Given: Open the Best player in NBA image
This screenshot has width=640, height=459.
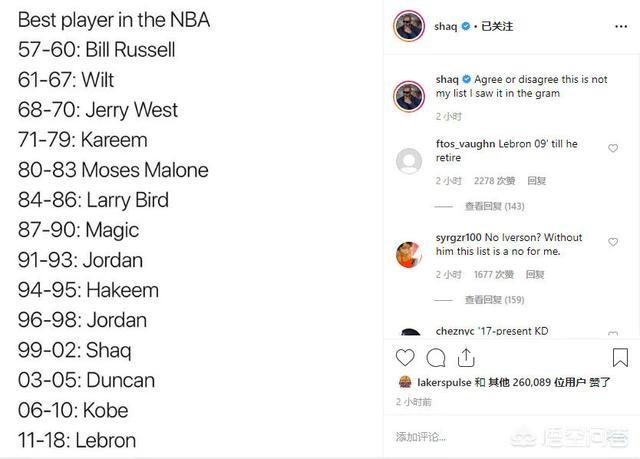Looking at the screenshot, I should tap(191, 229).
